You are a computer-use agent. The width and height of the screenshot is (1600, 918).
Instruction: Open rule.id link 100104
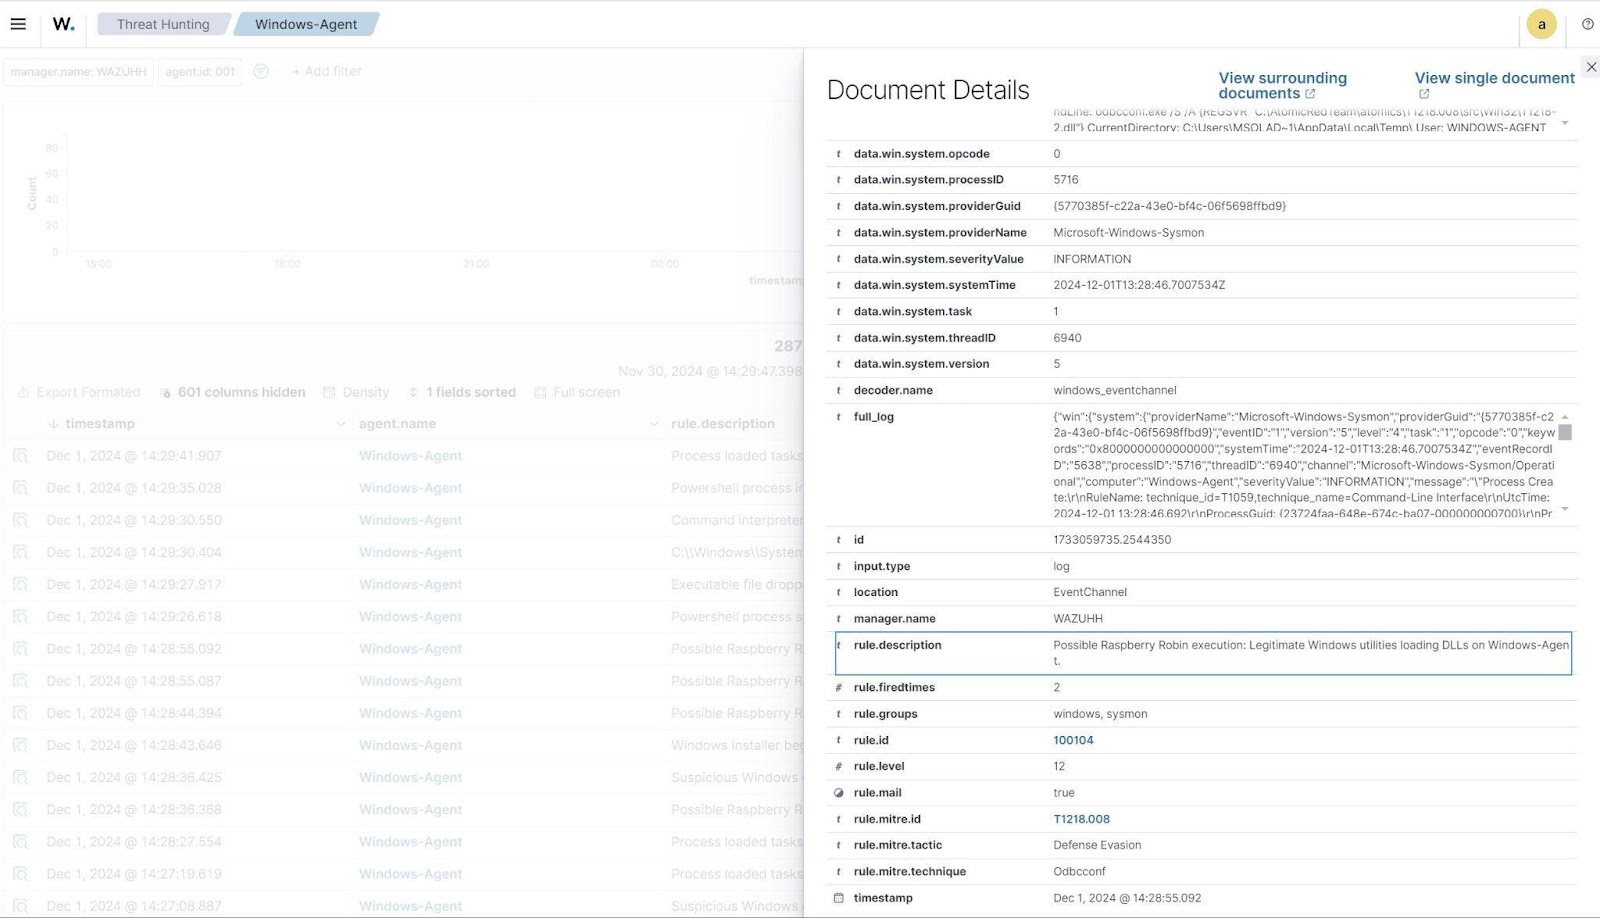(1073, 740)
